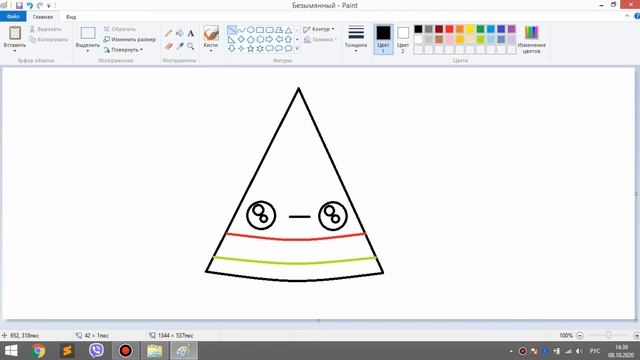Undo the last action
Viewport: 640px width, 360px height.
tap(30, 5)
